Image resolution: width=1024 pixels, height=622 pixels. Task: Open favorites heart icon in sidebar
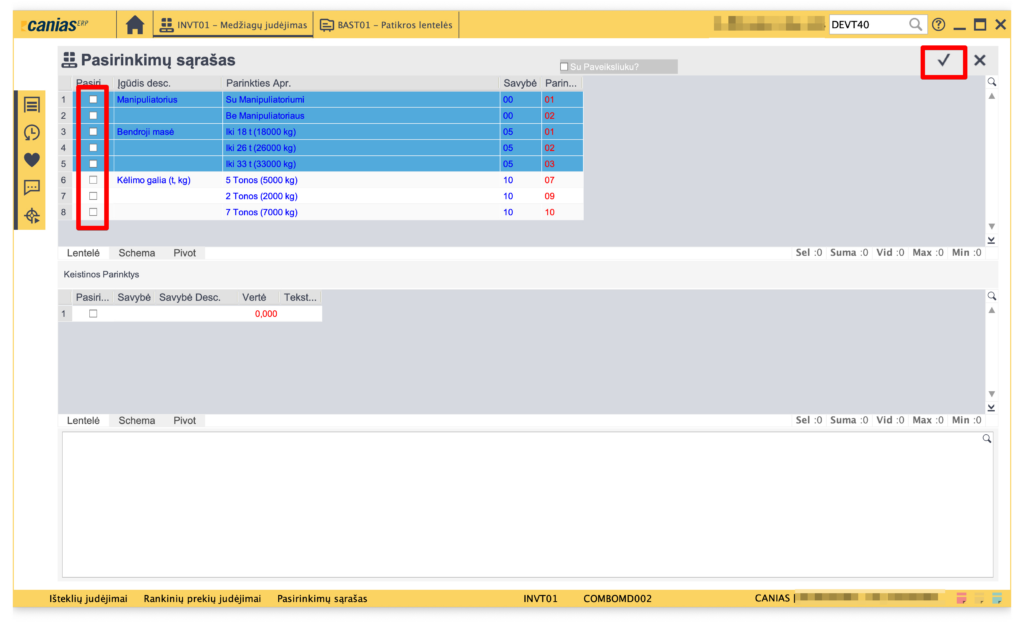[32, 159]
